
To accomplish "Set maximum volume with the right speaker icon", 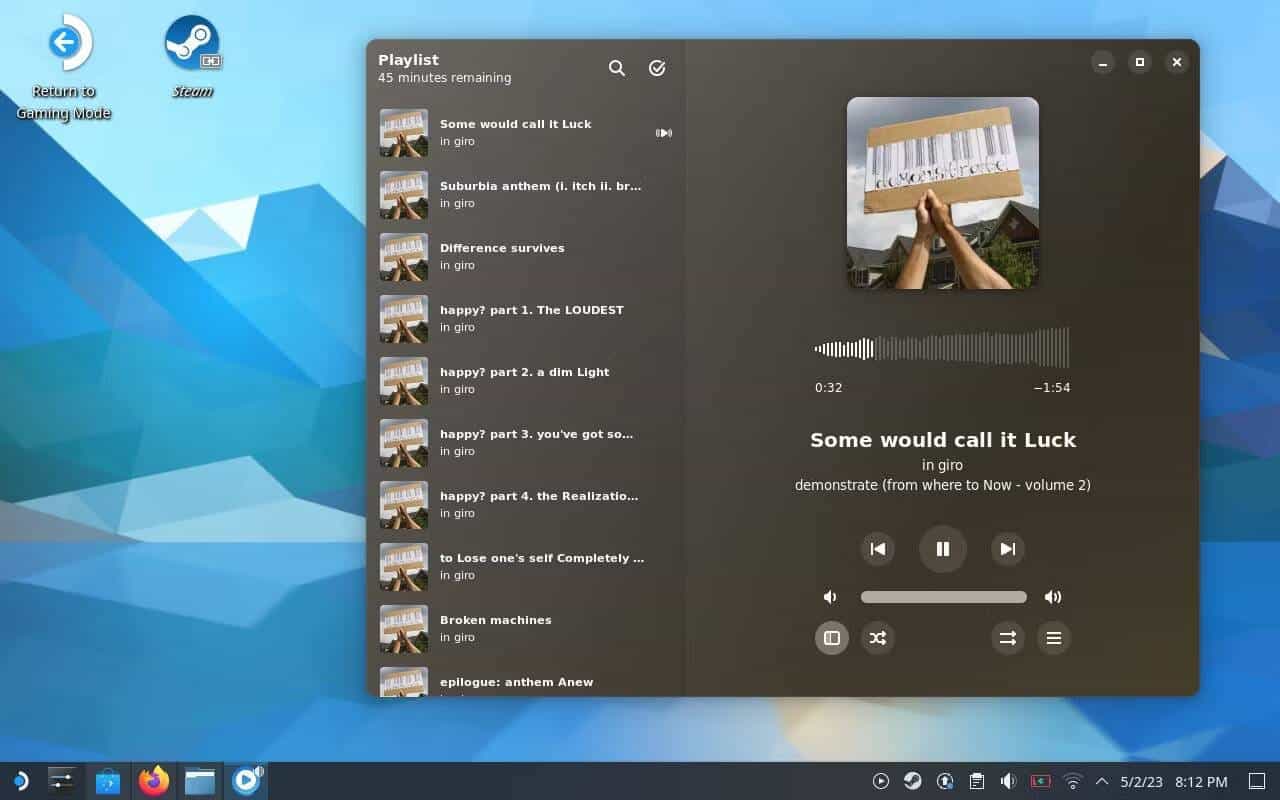I will 1052,597.
